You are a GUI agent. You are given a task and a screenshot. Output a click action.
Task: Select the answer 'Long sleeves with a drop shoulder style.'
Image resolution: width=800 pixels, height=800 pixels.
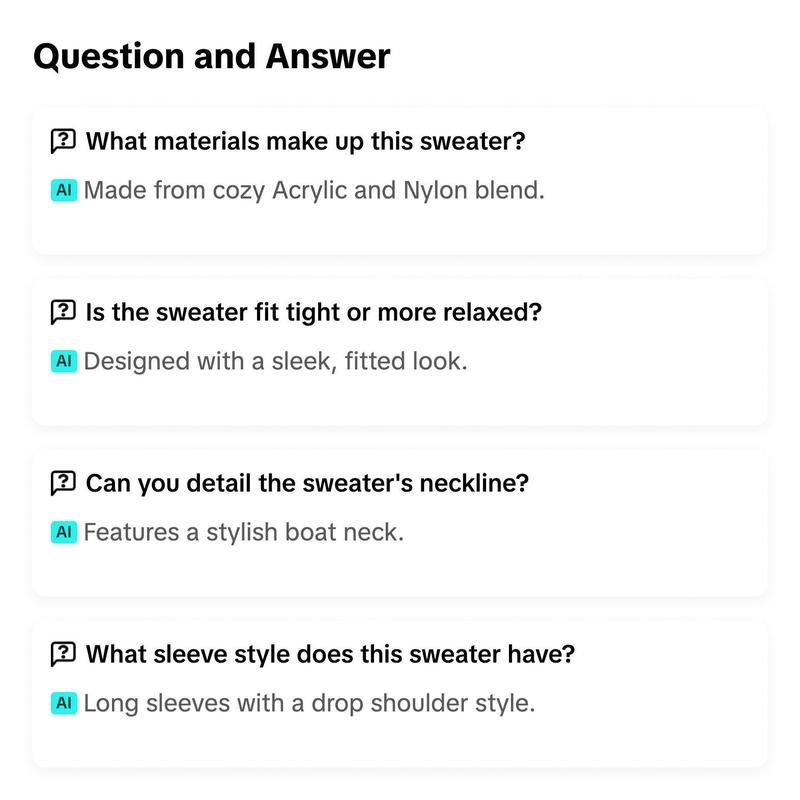click(309, 703)
